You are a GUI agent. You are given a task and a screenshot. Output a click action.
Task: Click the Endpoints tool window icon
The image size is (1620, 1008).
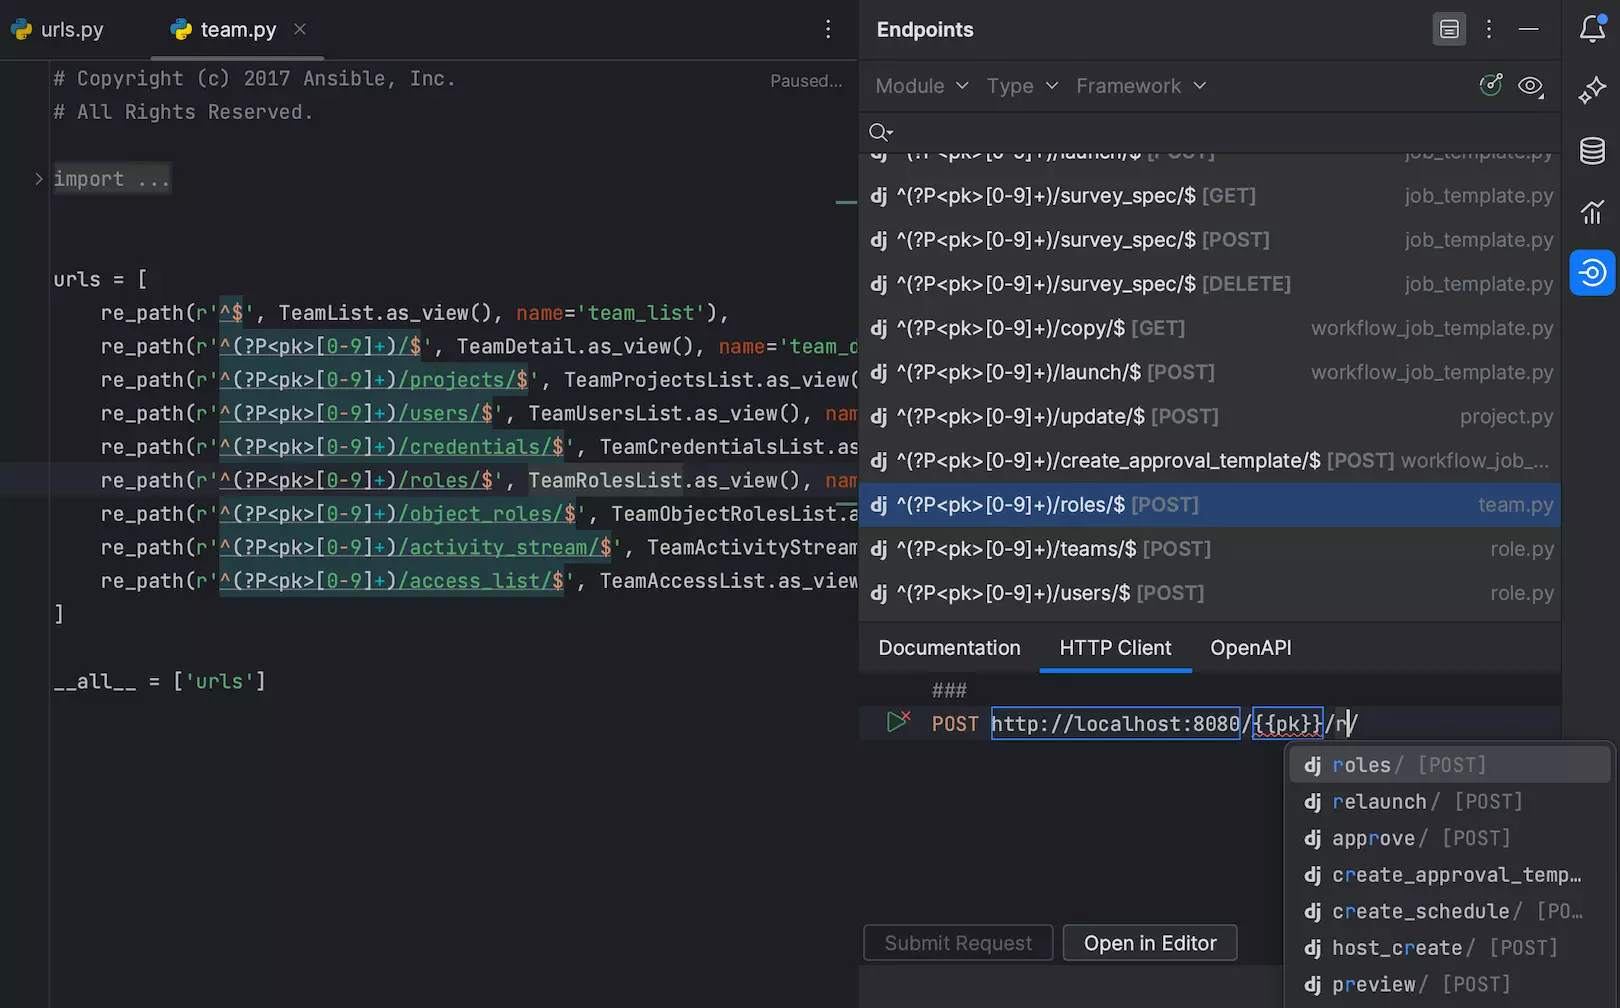coord(1592,272)
